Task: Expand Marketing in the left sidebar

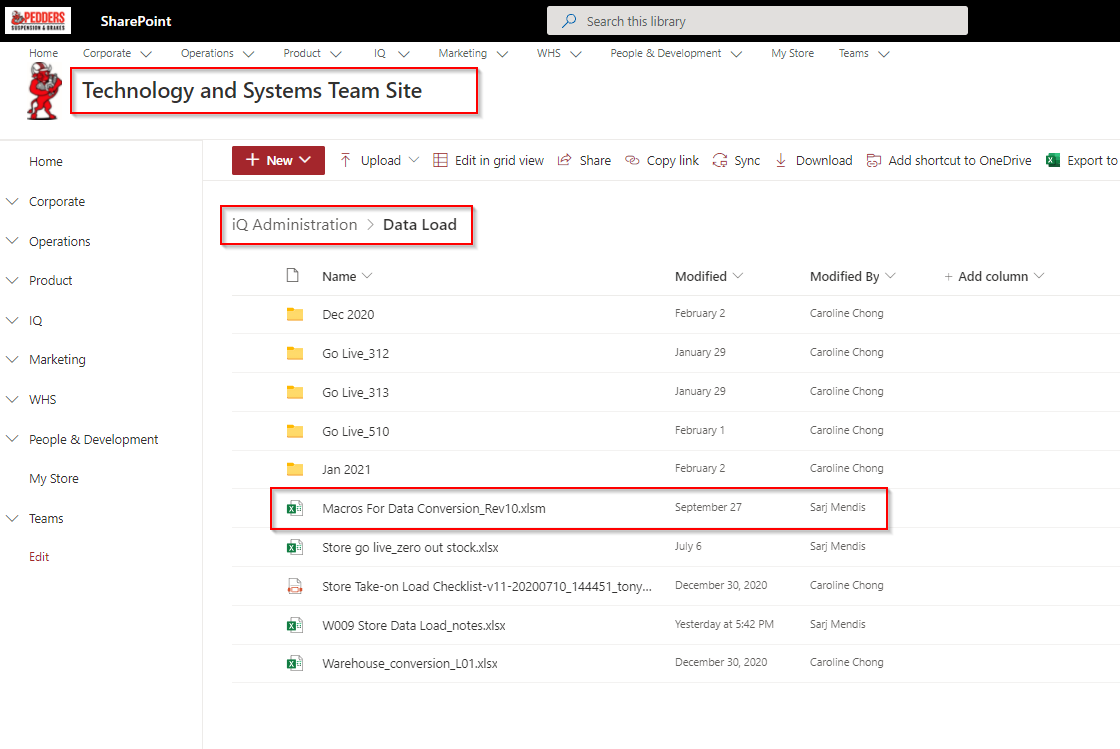Action: (12, 359)
